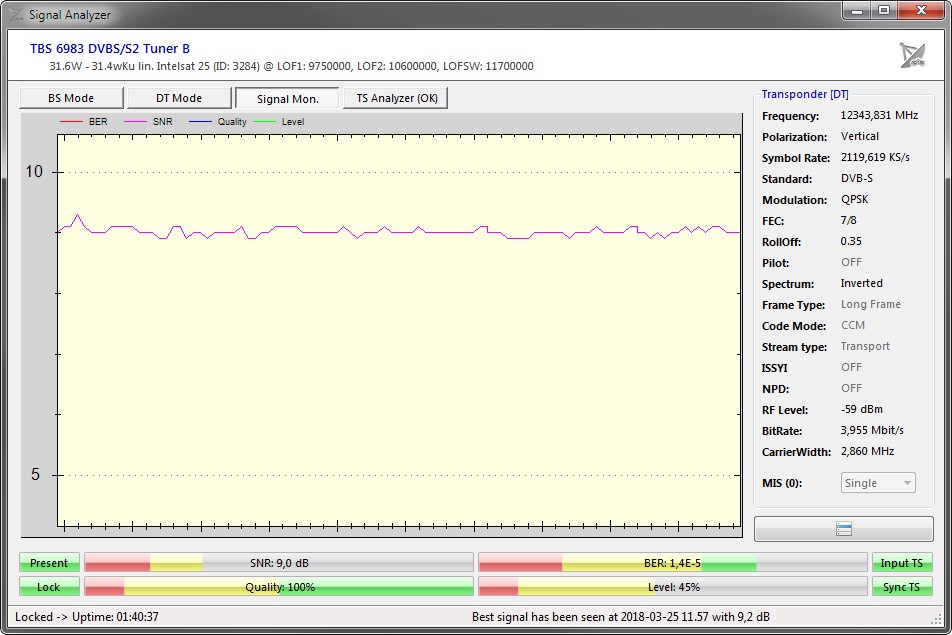Click the Standard value DVB-S
Image resolution: width=952 pixels, height=635 pixels.
(x=857, y=178)
